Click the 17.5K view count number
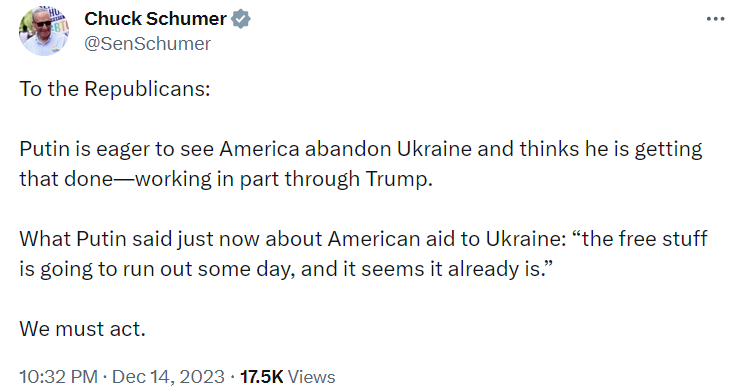This screenshot has width=732, height=392. 261,377
